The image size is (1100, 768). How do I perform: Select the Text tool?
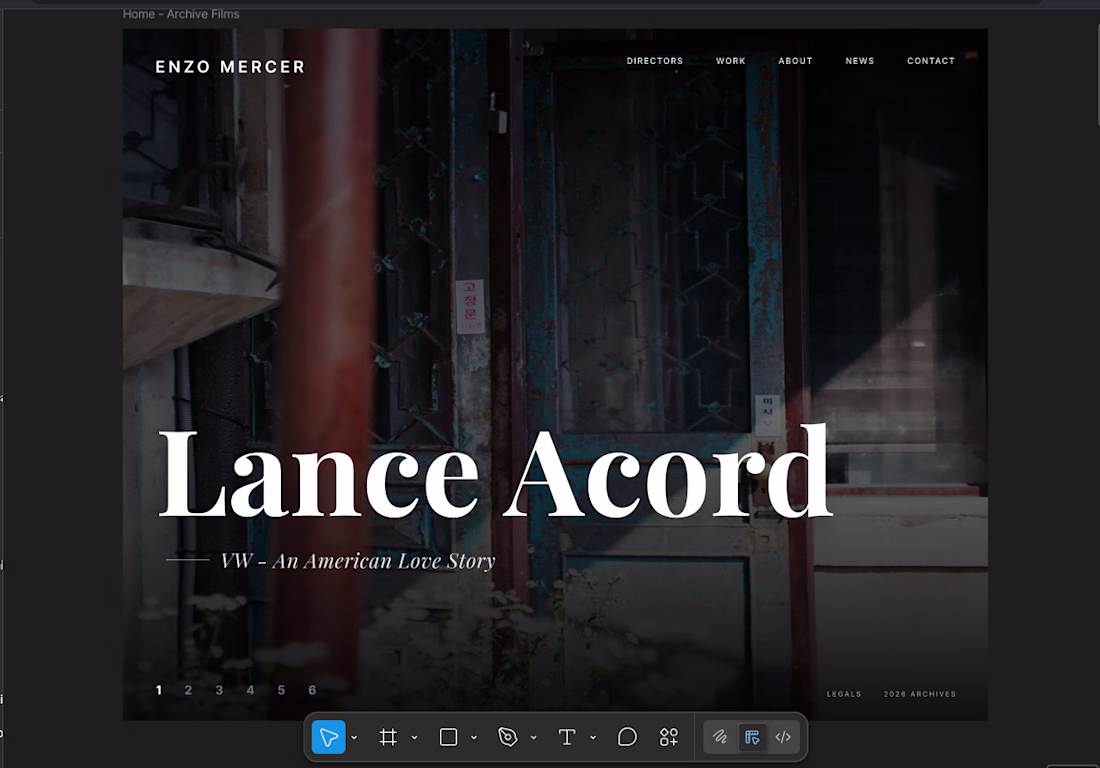[567, 737]
